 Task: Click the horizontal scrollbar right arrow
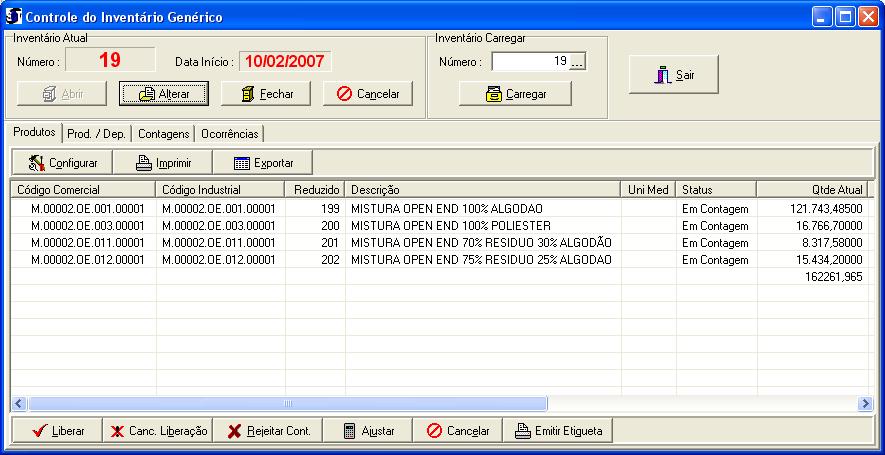[865, 403]
